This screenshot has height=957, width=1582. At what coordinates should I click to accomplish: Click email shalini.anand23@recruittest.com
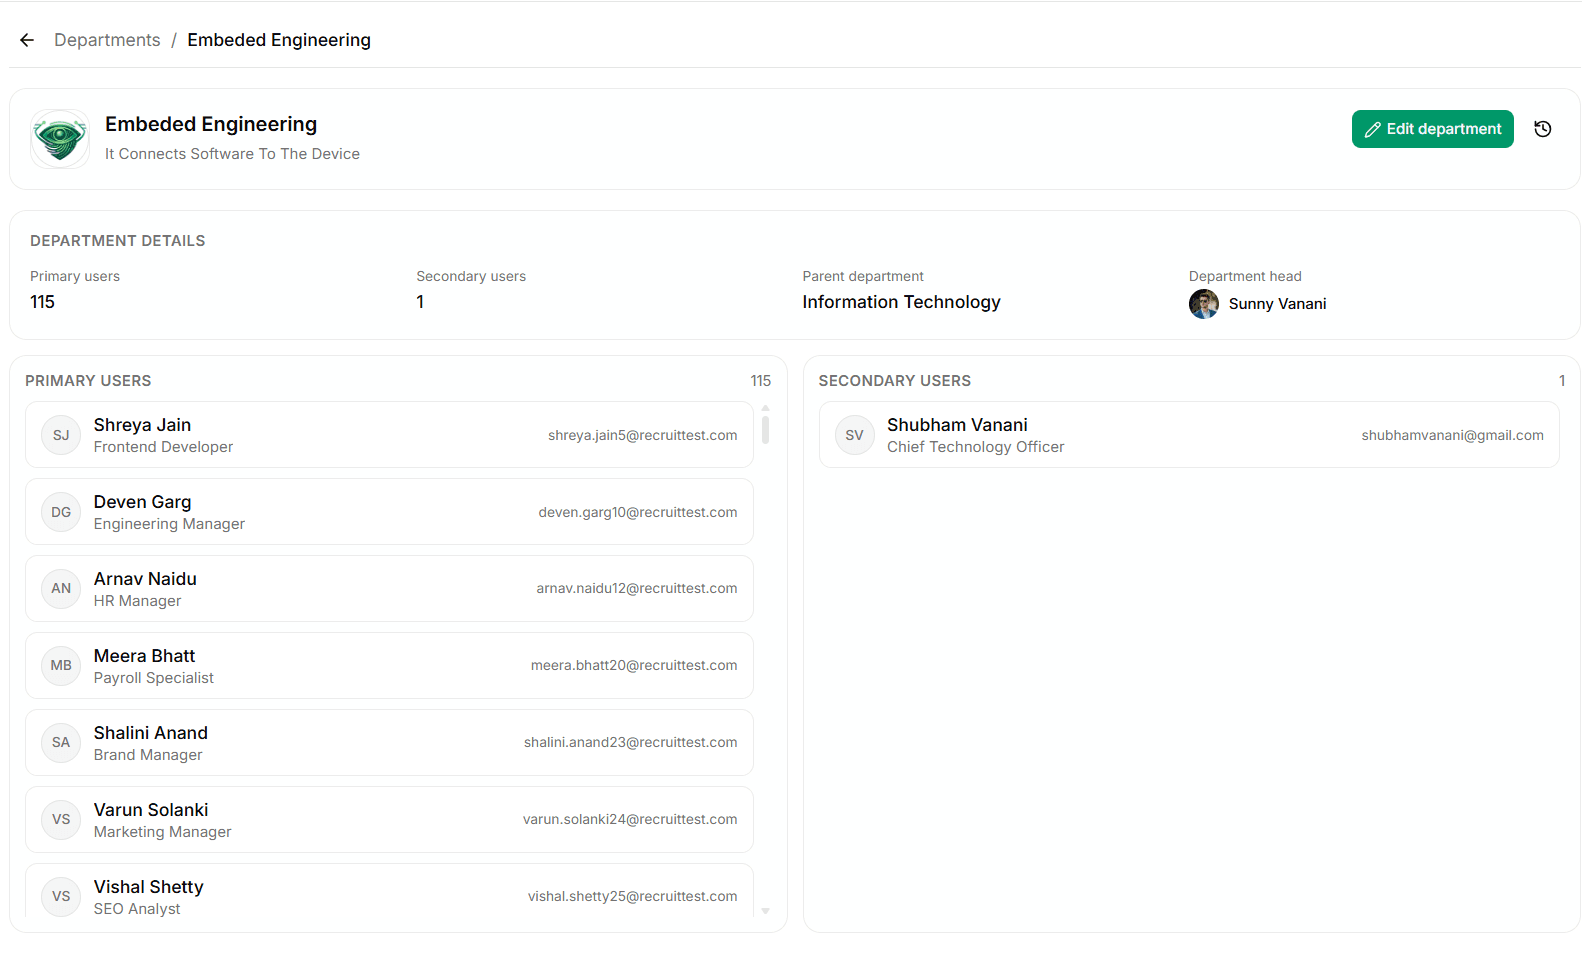(x=631, y=742)
